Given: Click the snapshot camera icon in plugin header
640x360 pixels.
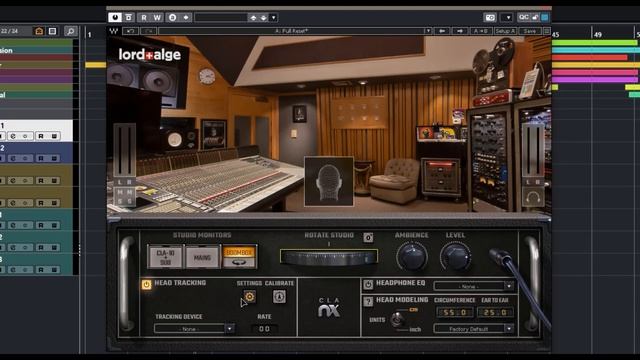Looking at the screenshot, I should (x=490, y=18).
